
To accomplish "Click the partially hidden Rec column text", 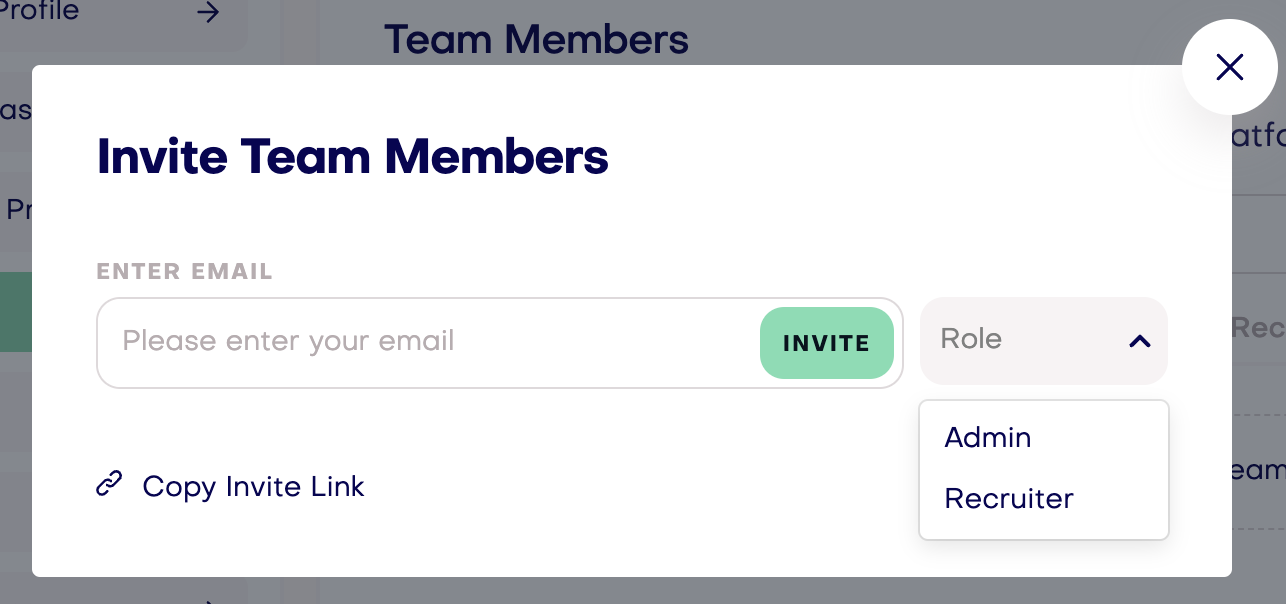I will [x=1258, y=327].
